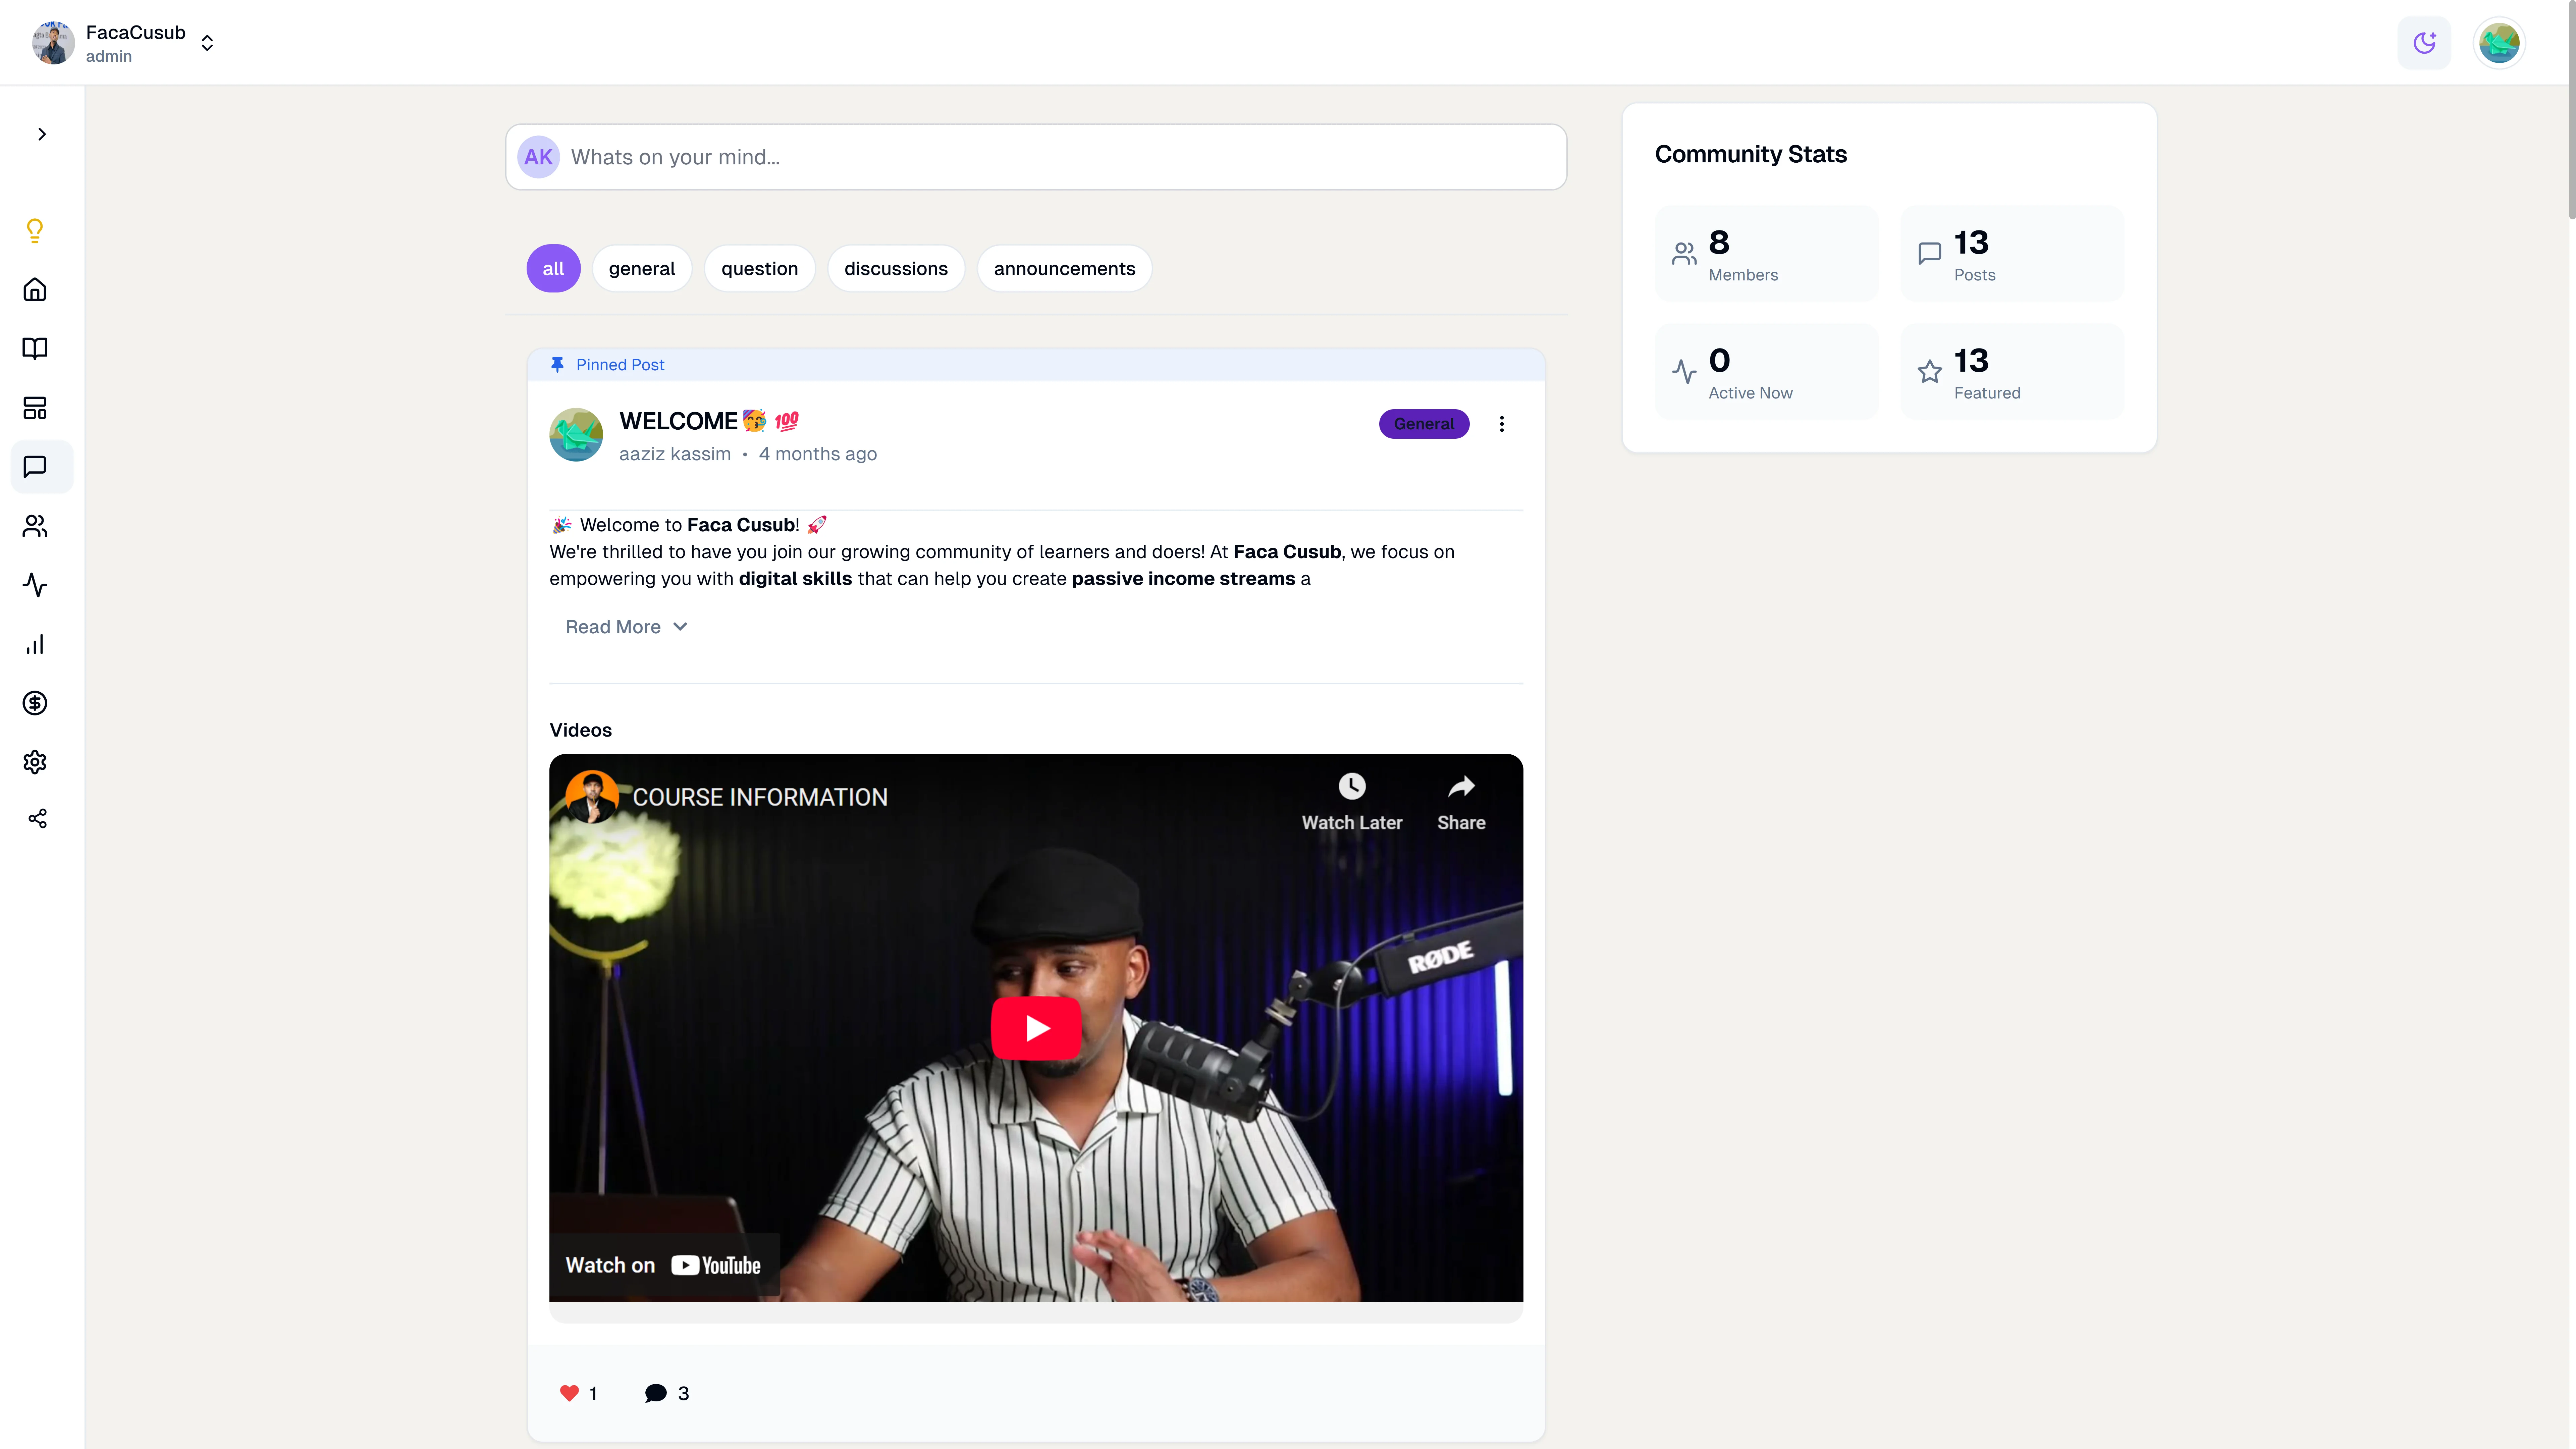Click the 'aaziz kassim' author name
The height and width of the screenshot is (1449, 2576).
[x=675, y=454]
